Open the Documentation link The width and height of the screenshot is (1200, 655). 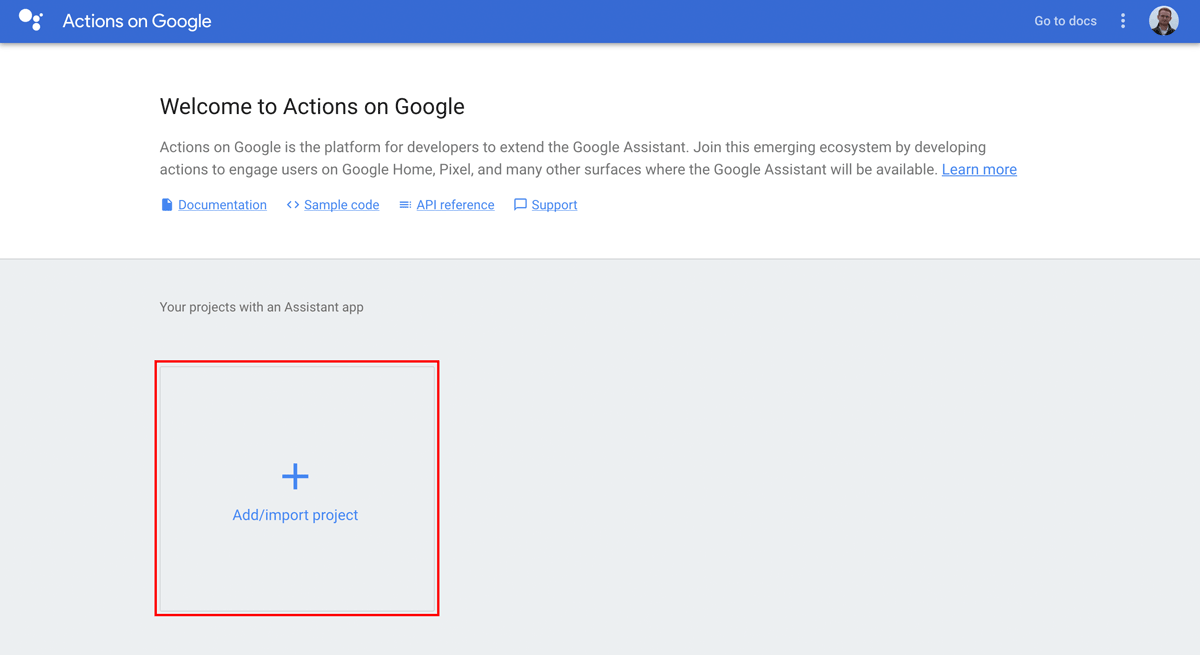coord(222,205)
